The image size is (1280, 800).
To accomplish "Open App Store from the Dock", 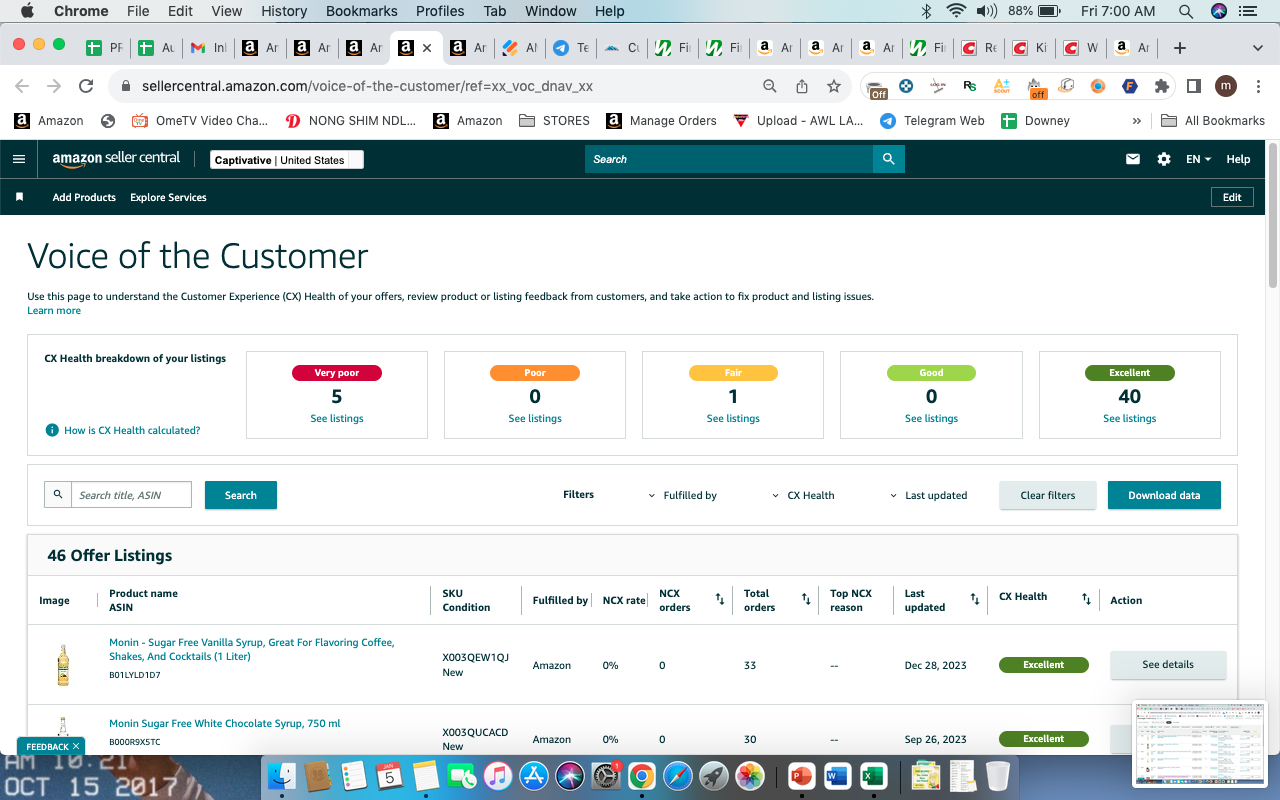I will 534,775.
